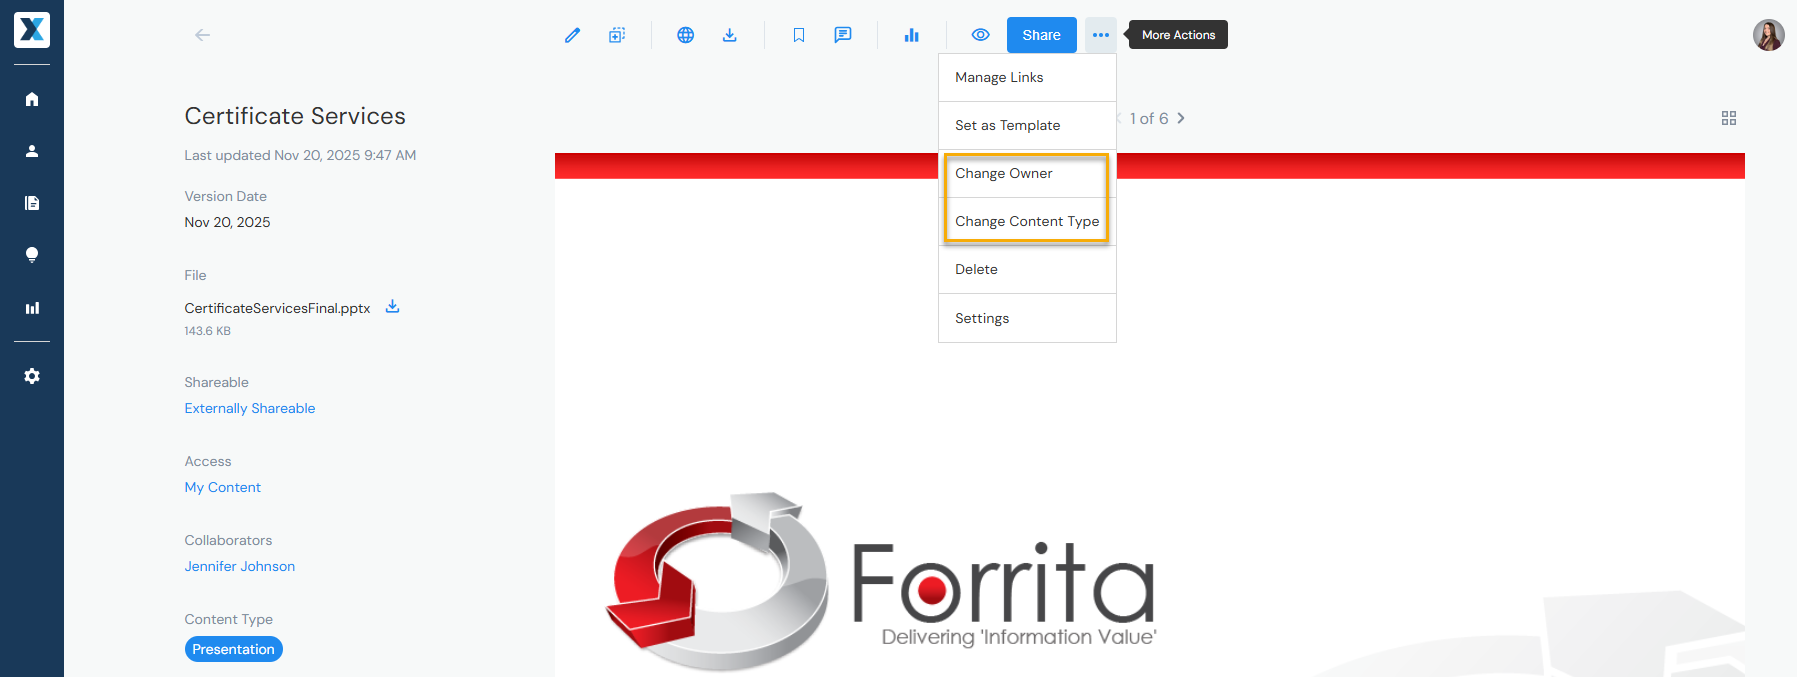Click the Forrita slide preview
This screenshot has height=677, width=1797.
point(1150,415)
